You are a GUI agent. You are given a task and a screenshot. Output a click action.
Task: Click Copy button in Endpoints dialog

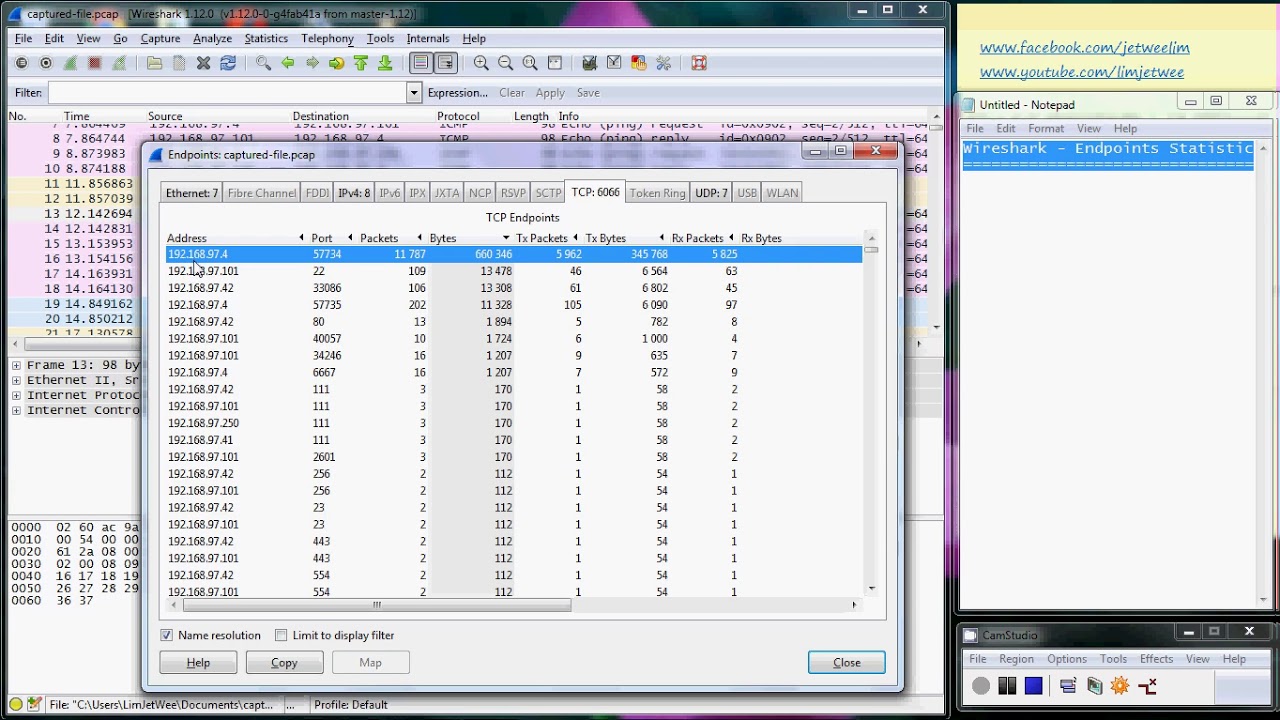284,662
